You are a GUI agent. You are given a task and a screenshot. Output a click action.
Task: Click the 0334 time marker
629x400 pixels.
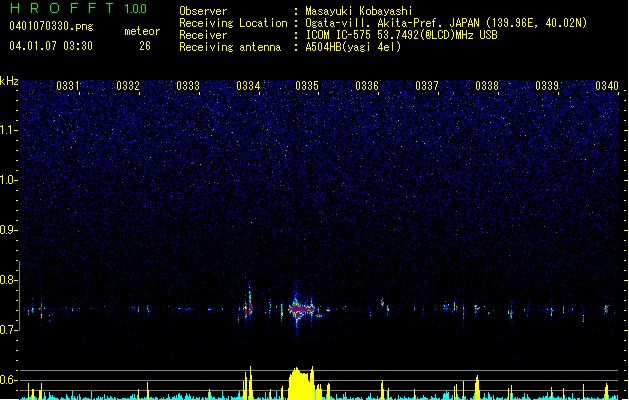[248, 86]
